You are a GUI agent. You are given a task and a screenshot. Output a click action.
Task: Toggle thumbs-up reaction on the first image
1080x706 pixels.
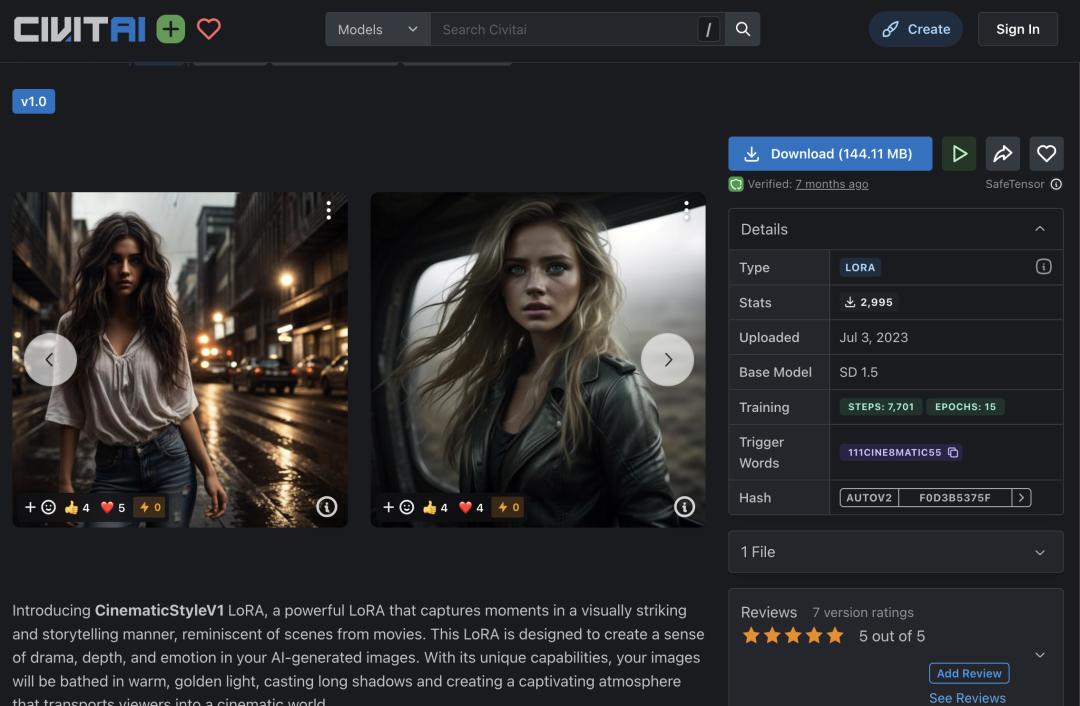click(x=77, y=507)
